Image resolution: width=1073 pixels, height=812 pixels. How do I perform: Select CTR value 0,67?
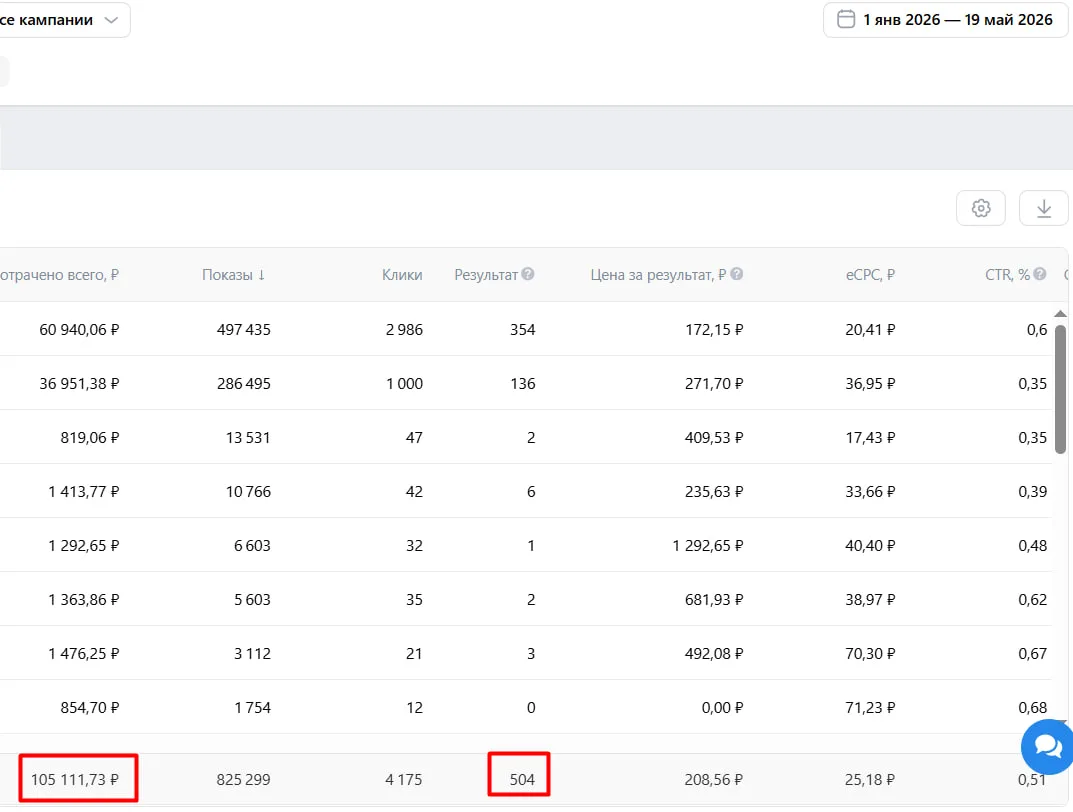point(1033,654)
